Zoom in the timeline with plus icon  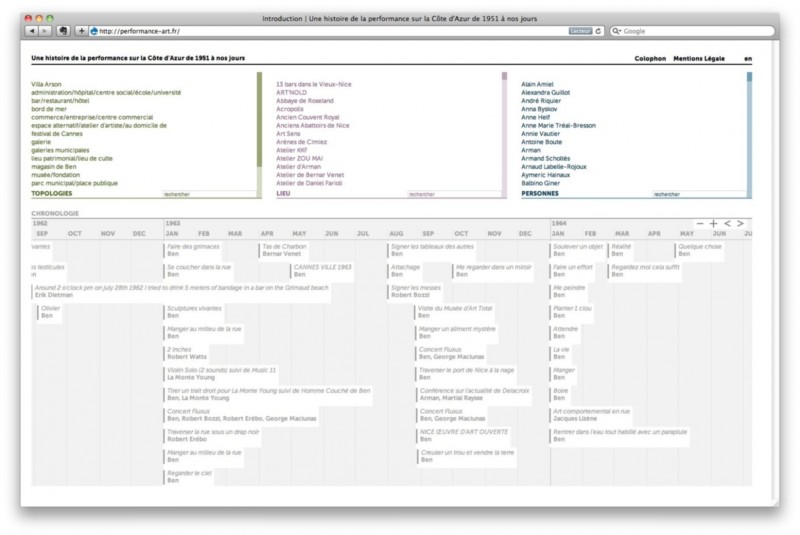point(713,223)
